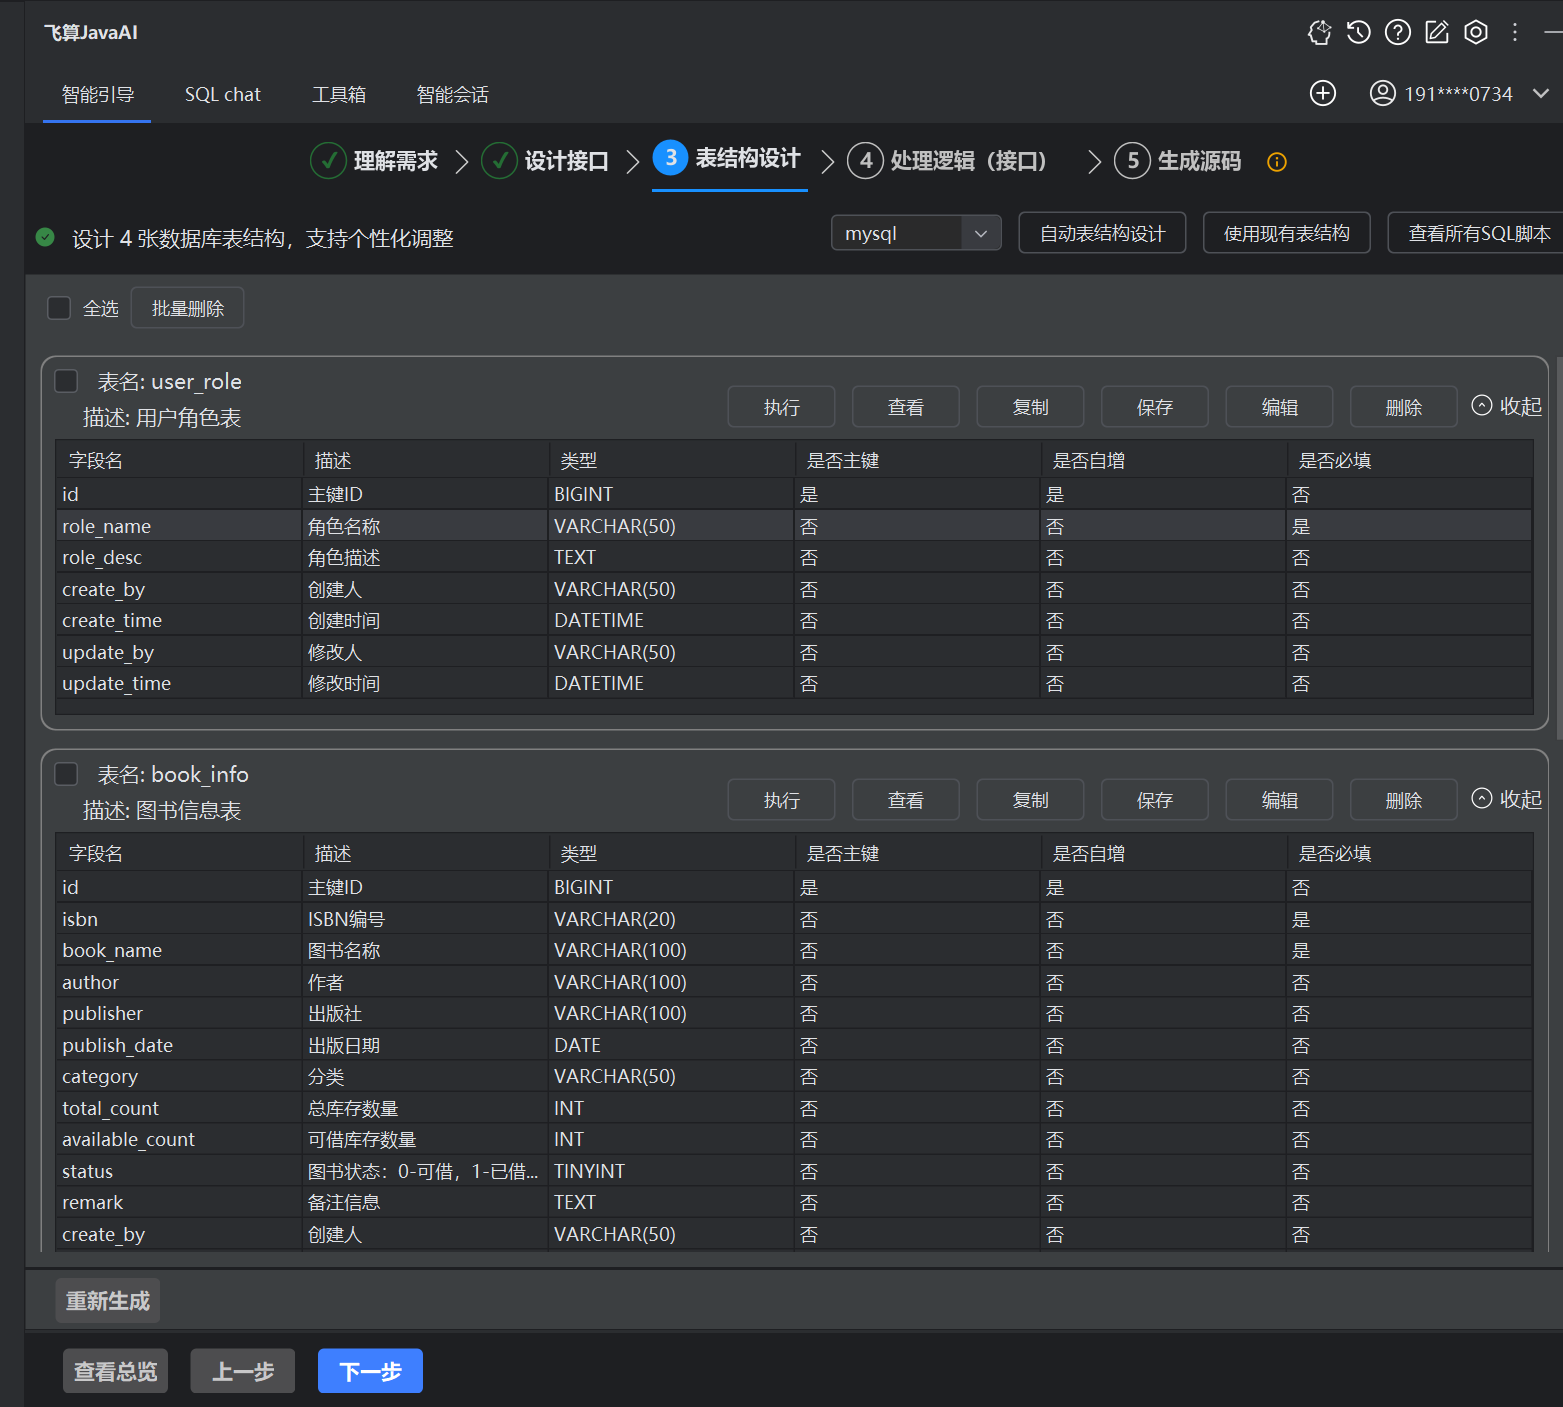Expand the account 191****0734 dropdown arrow
The width and height of the screenshot is (1563, 1407).
pos(1540,94)
